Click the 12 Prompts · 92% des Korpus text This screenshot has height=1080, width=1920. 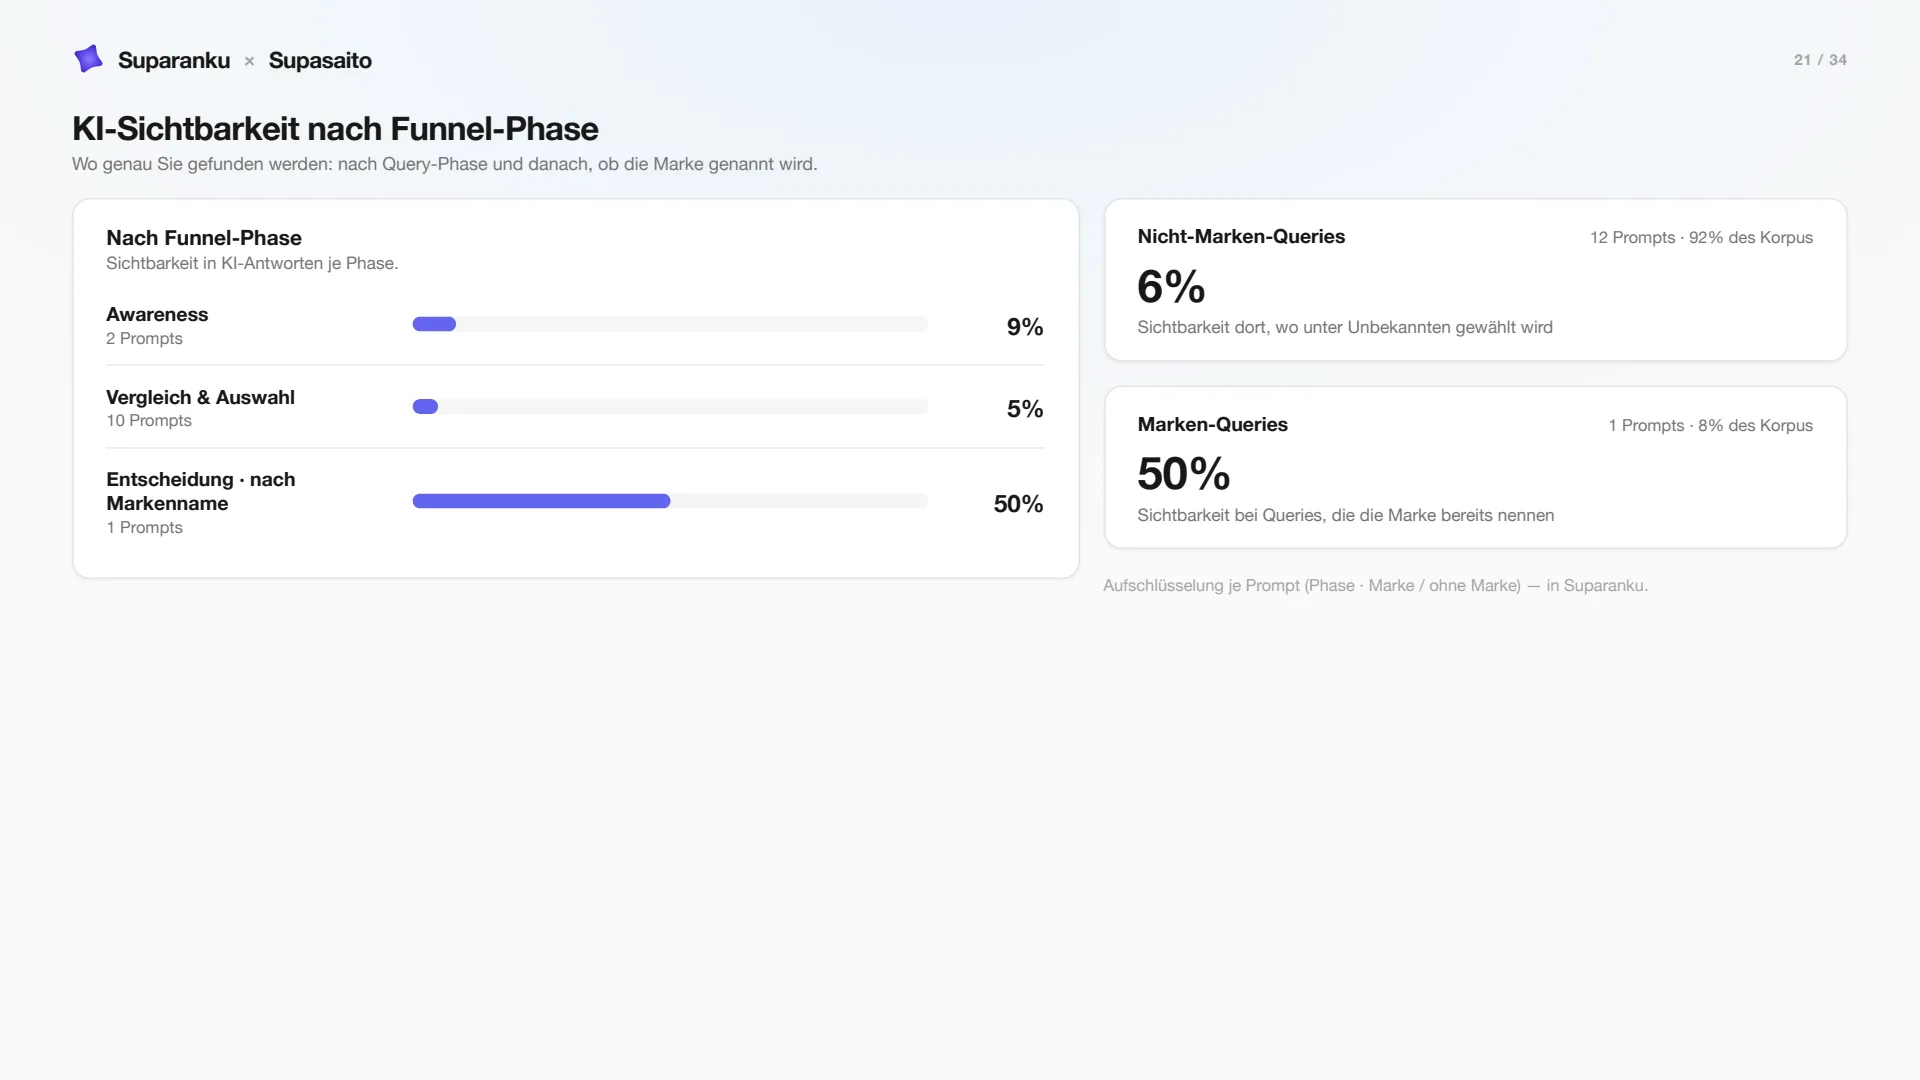point(1701,238)
